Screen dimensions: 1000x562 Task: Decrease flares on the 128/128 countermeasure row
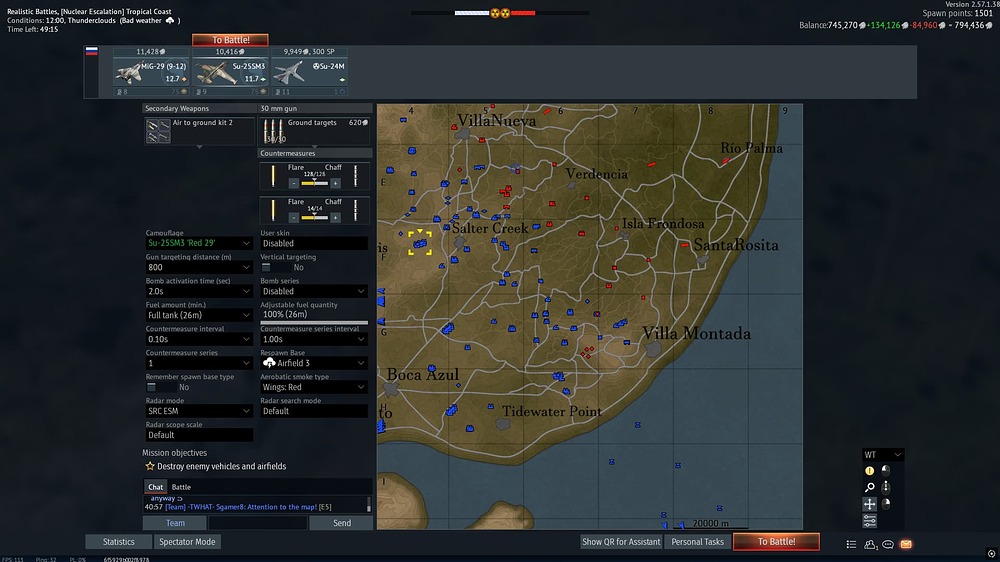(x=293, y=183)
